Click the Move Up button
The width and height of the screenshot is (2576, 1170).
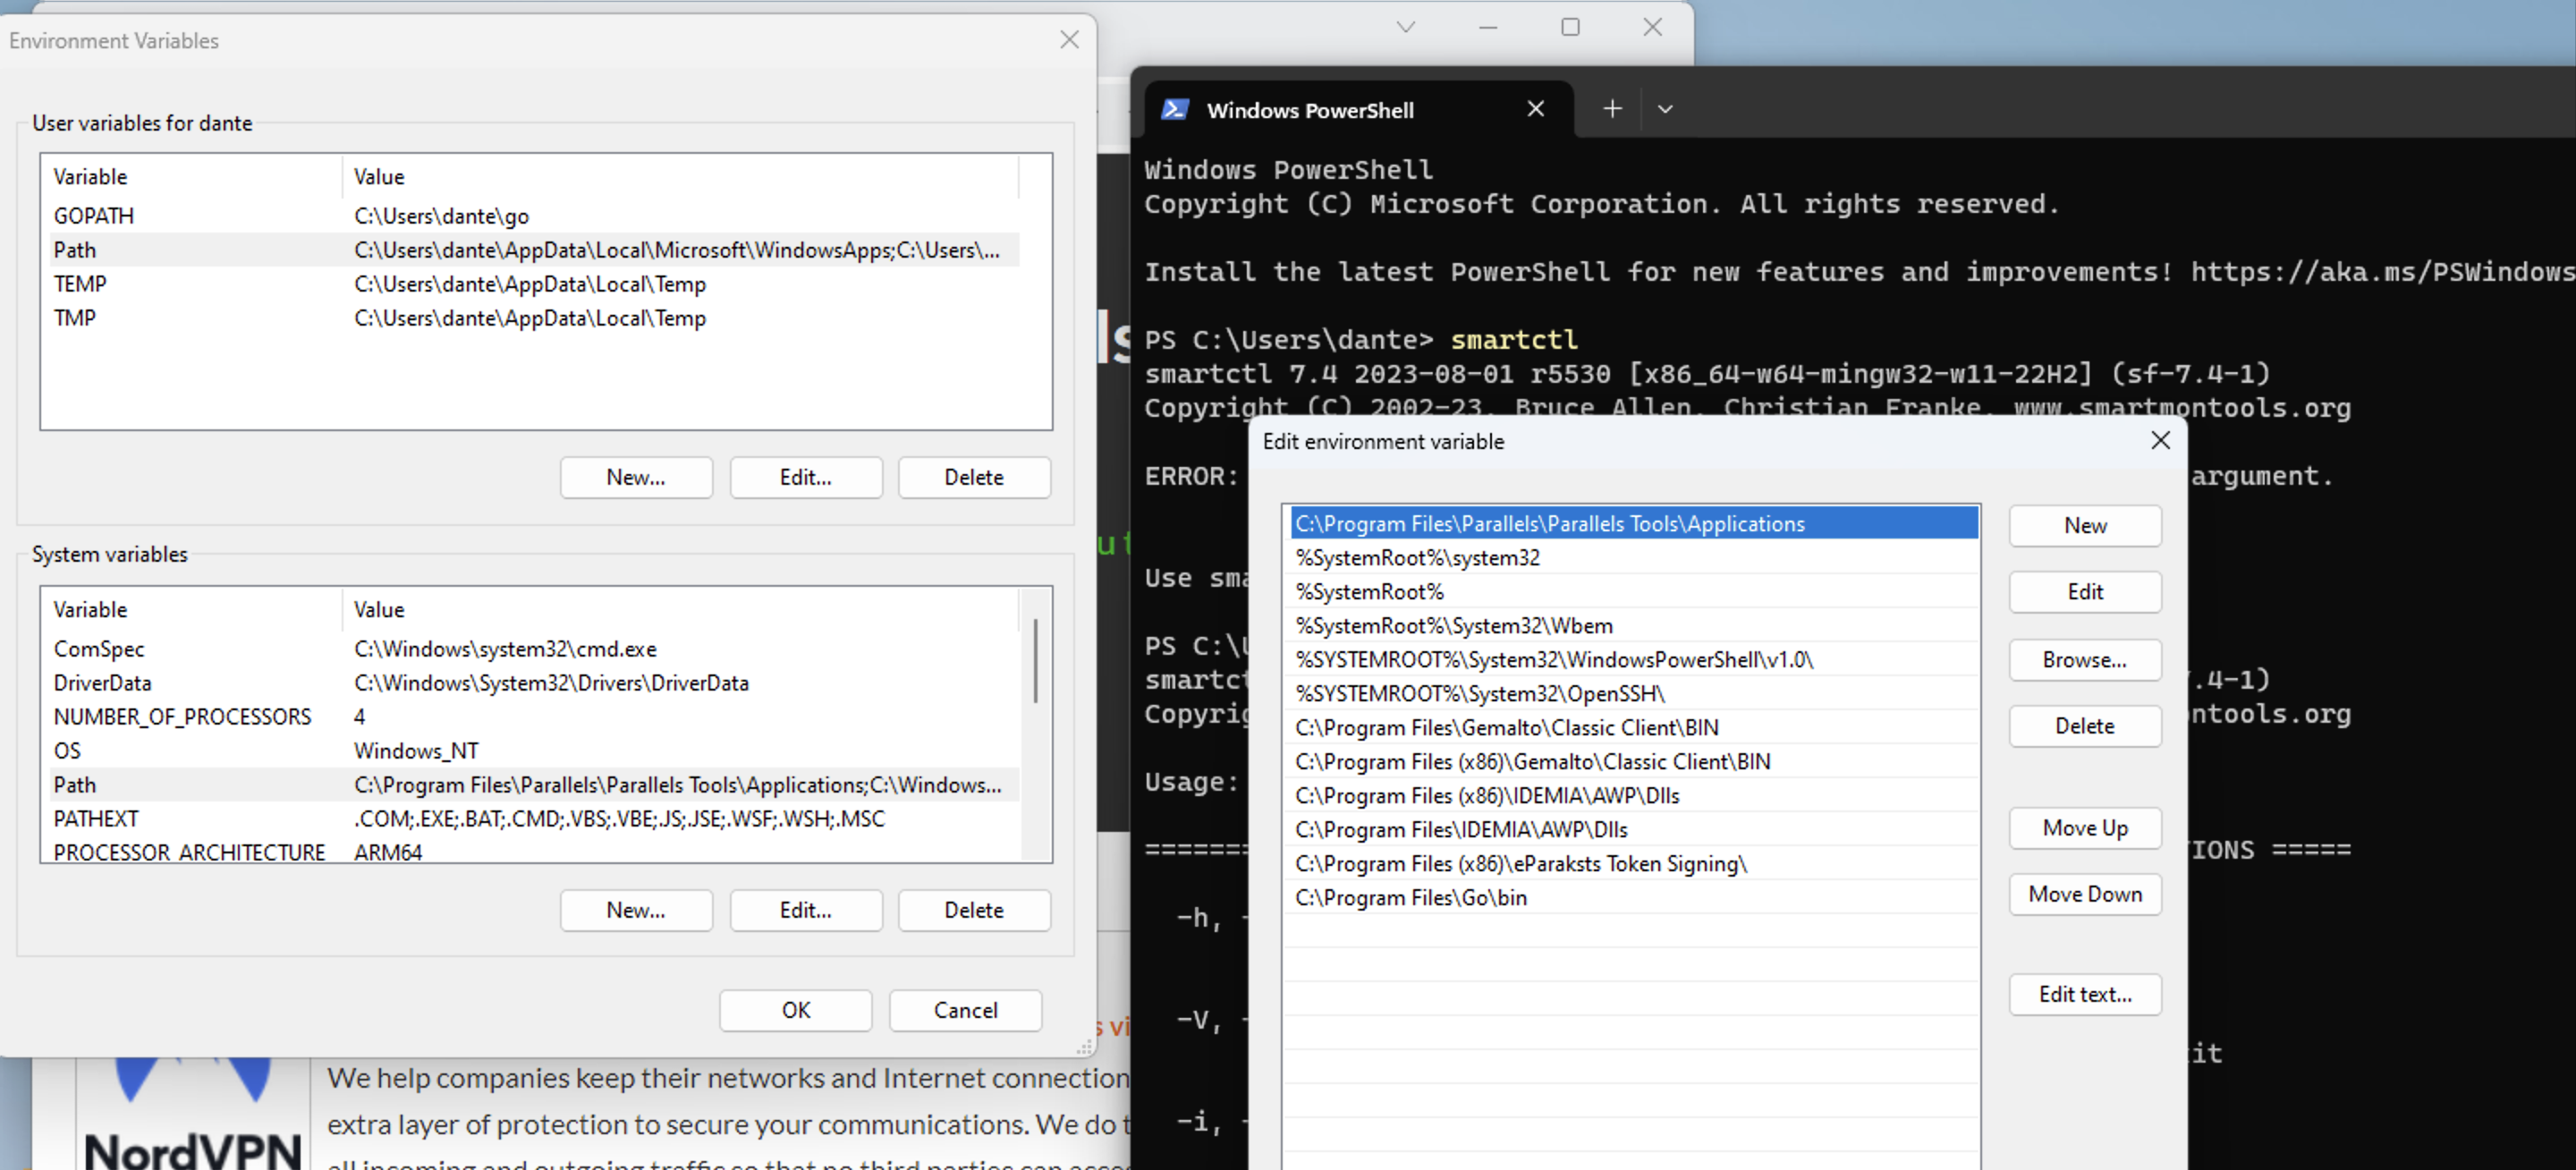2085,827
